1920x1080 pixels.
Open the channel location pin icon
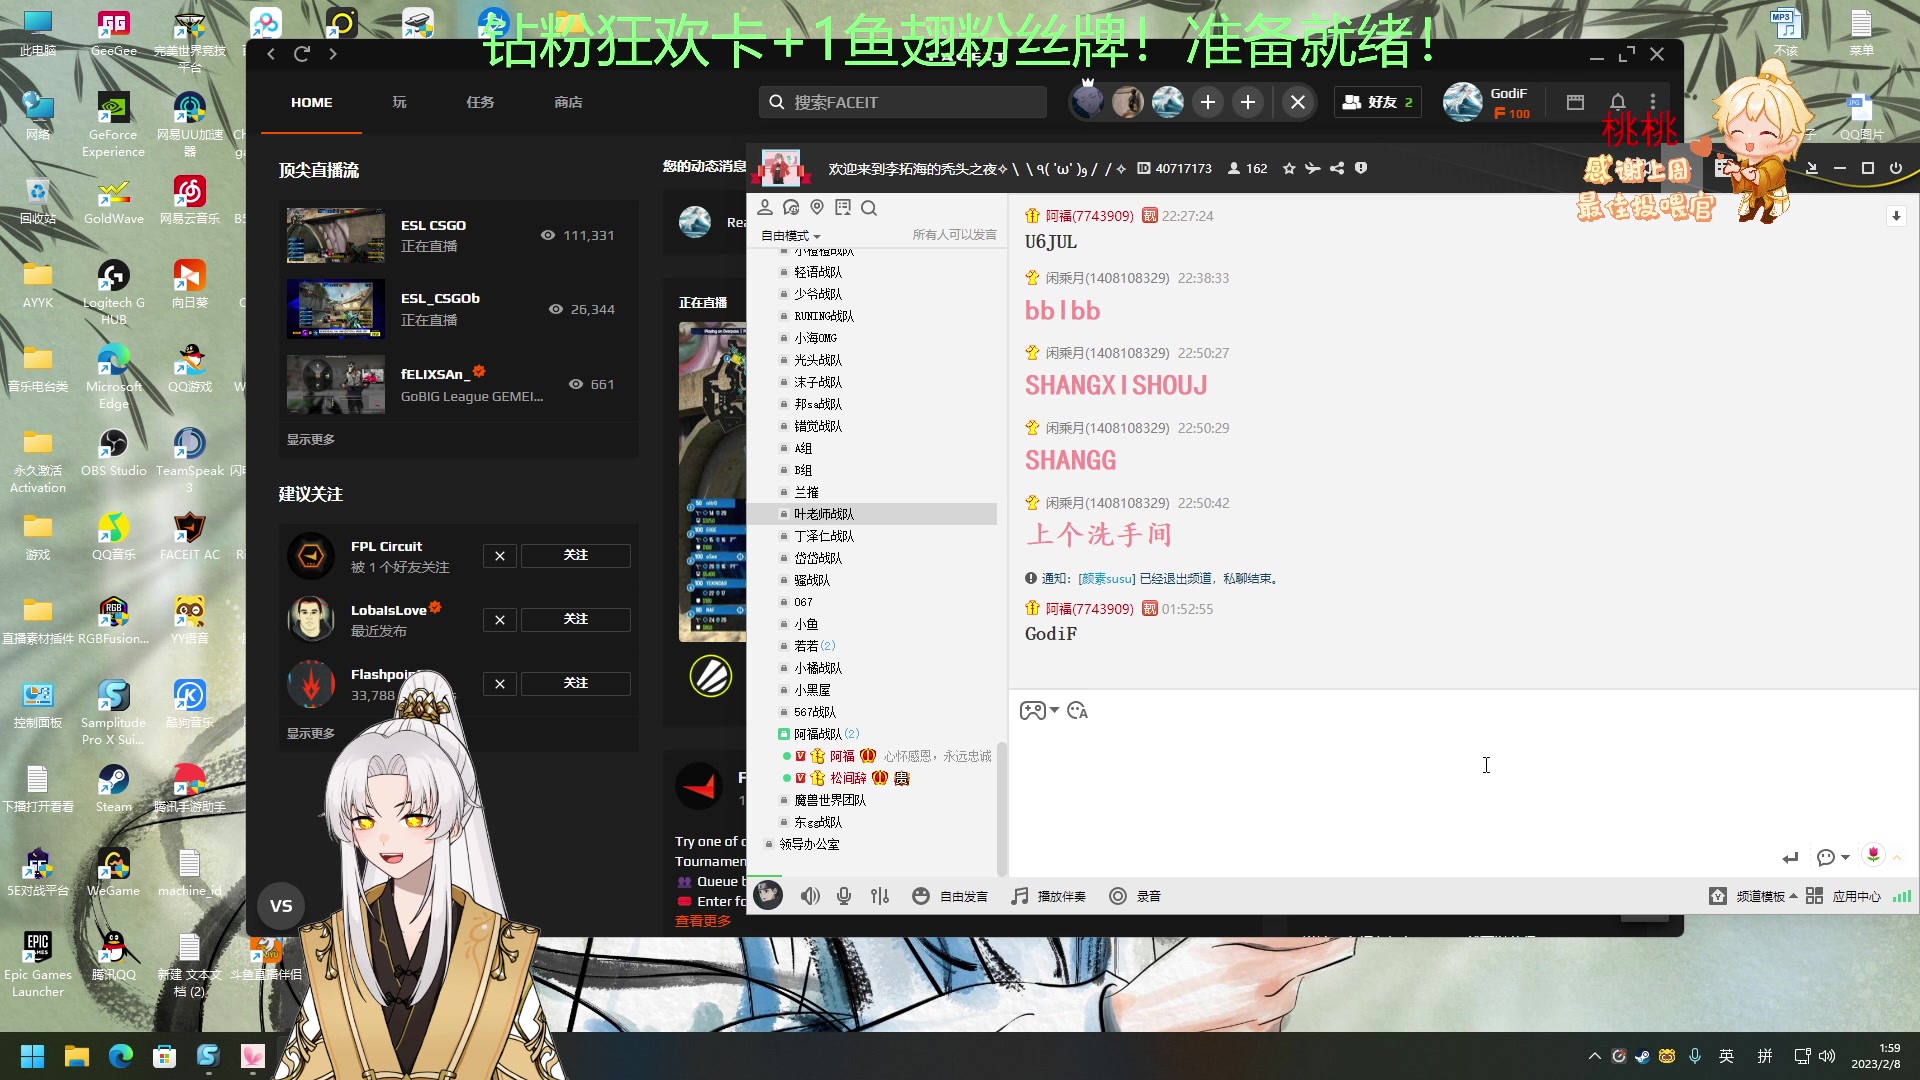click(x=817, y=207)
